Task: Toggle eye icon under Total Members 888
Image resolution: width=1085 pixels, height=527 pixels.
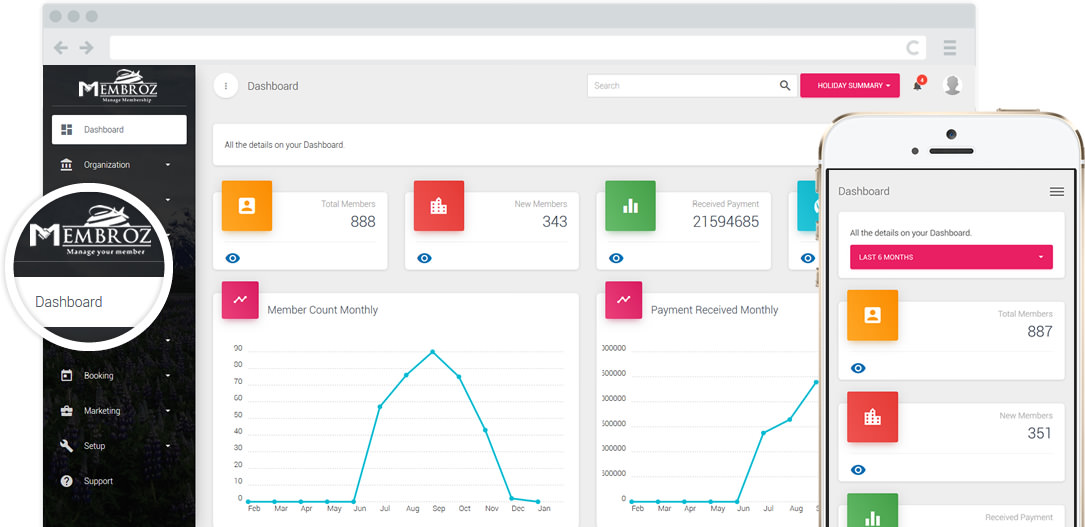Action: coord(232,258)
